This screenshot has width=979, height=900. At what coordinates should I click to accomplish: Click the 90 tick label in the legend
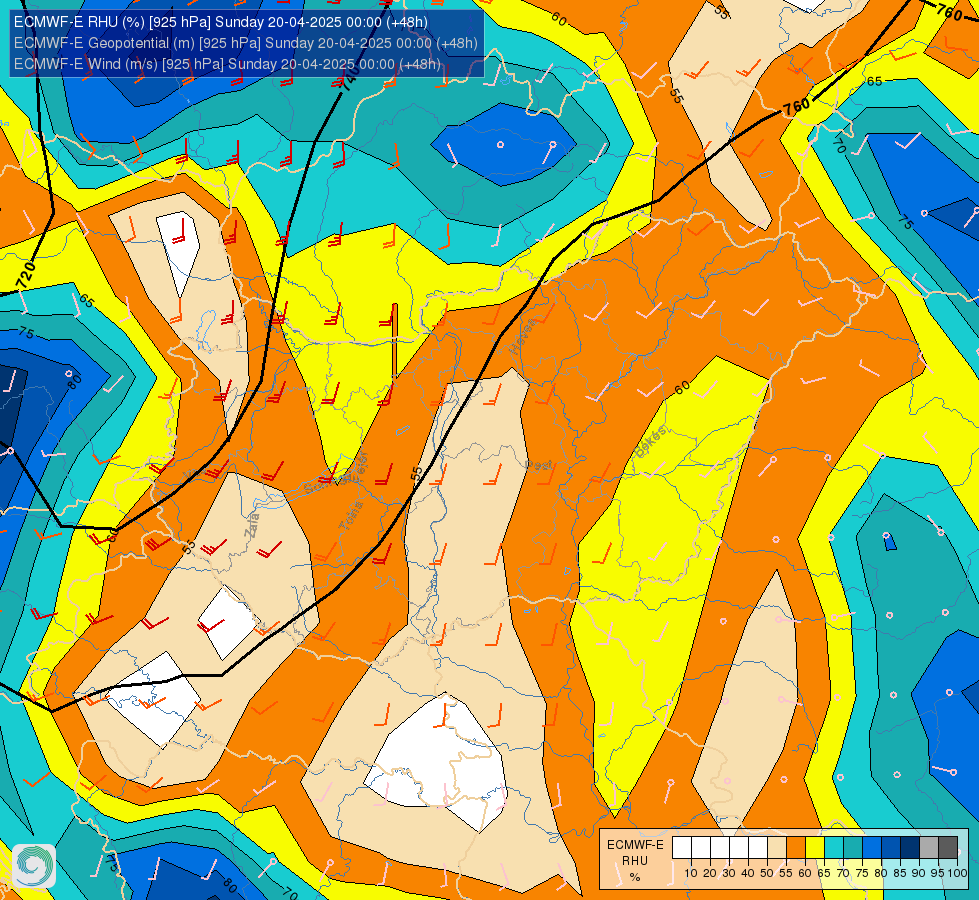pyautogui.click(x=918, y=873)
